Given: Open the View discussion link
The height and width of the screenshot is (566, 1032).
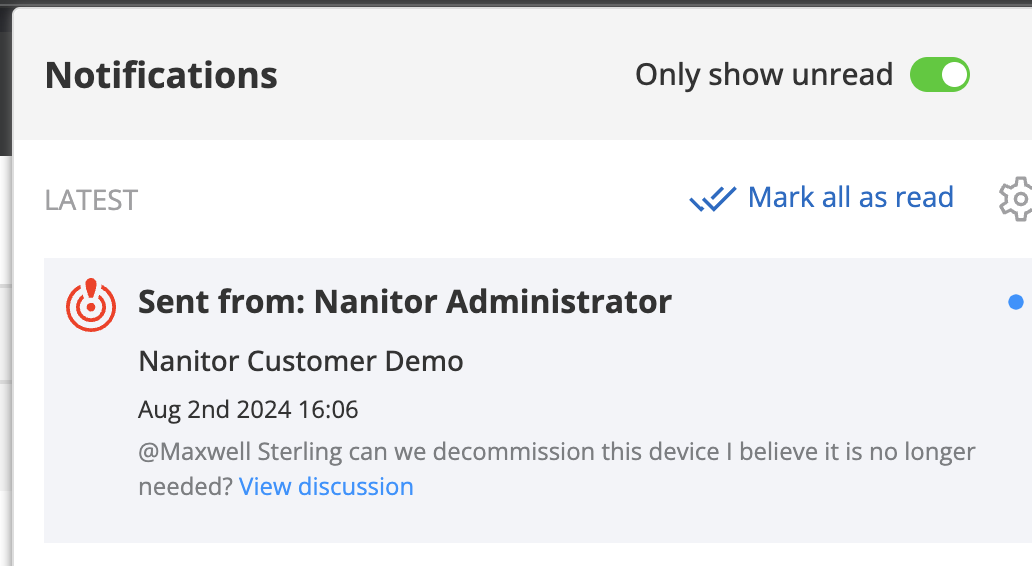Looking at the screenshot, I should coord(326,487).
